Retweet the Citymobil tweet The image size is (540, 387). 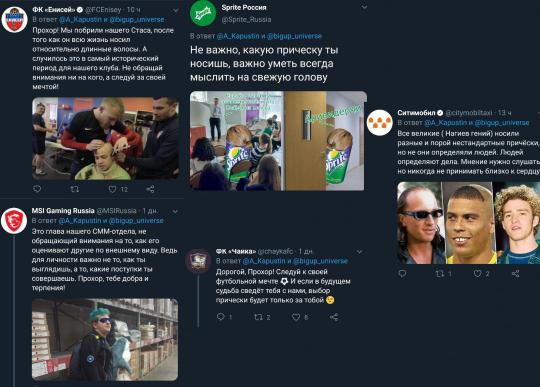(439, 274)
